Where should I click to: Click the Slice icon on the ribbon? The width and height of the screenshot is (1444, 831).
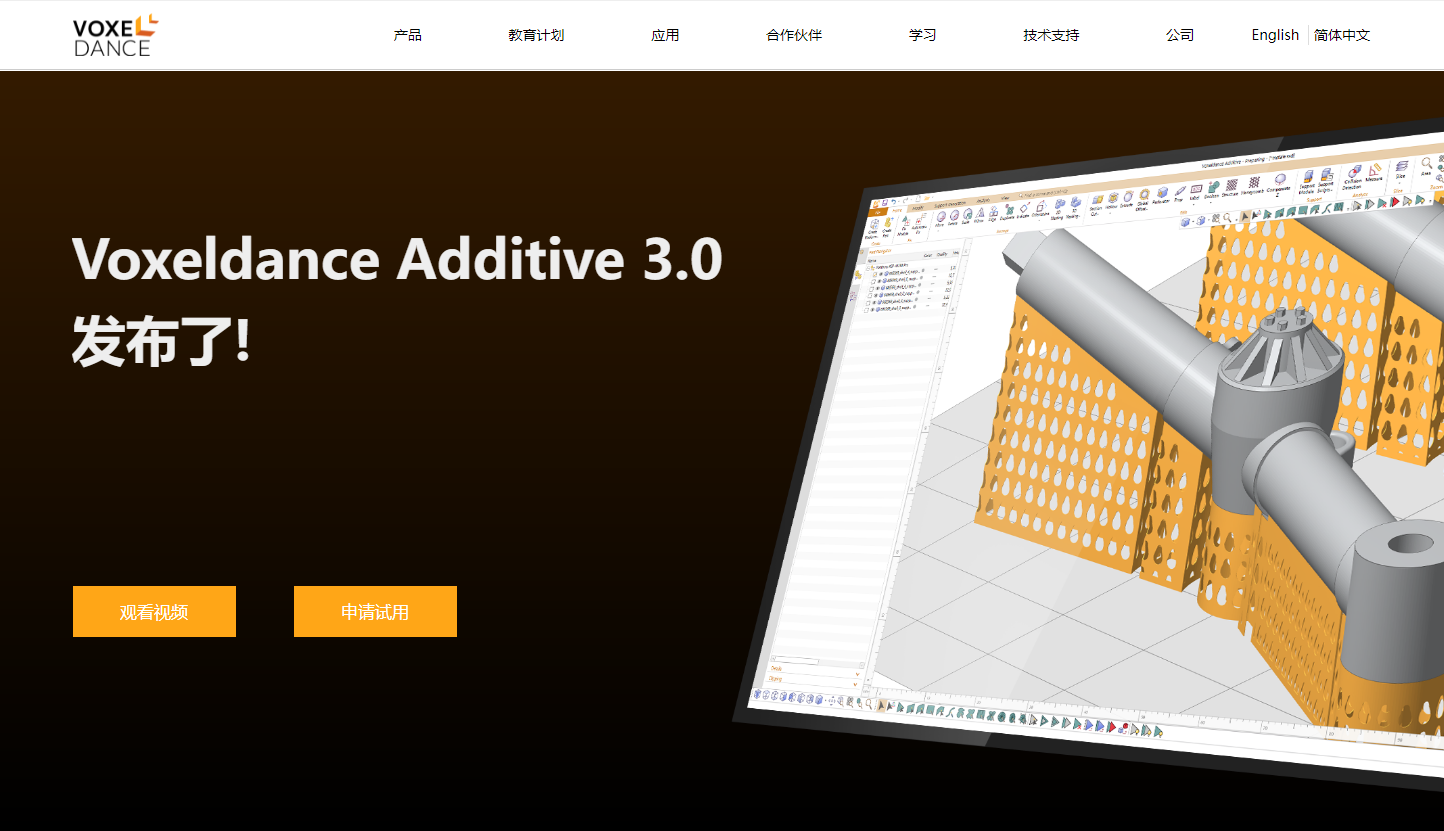click(1401, 168)
